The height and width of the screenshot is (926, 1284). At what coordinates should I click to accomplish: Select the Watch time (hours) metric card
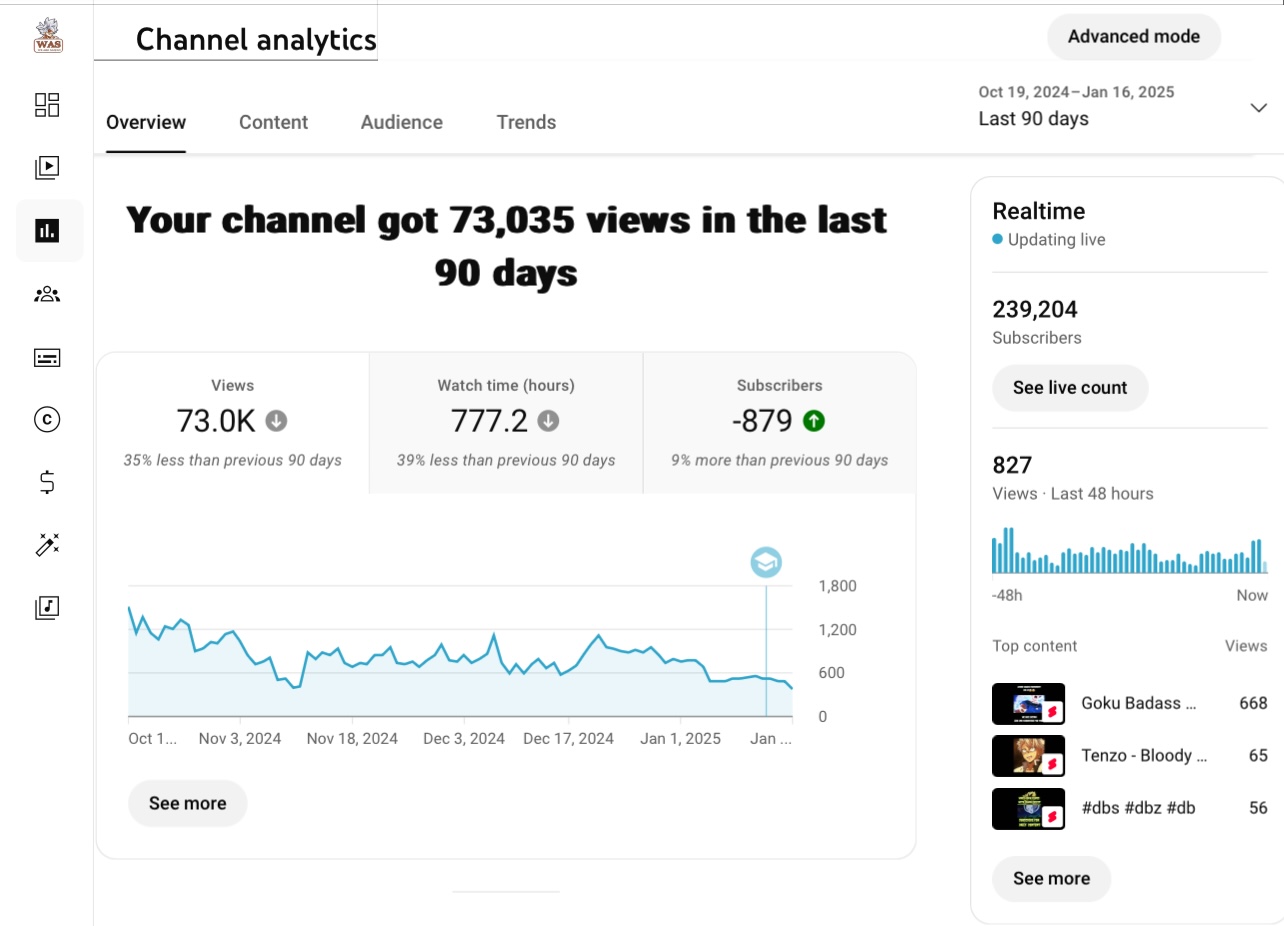click(x=506, y=423)
